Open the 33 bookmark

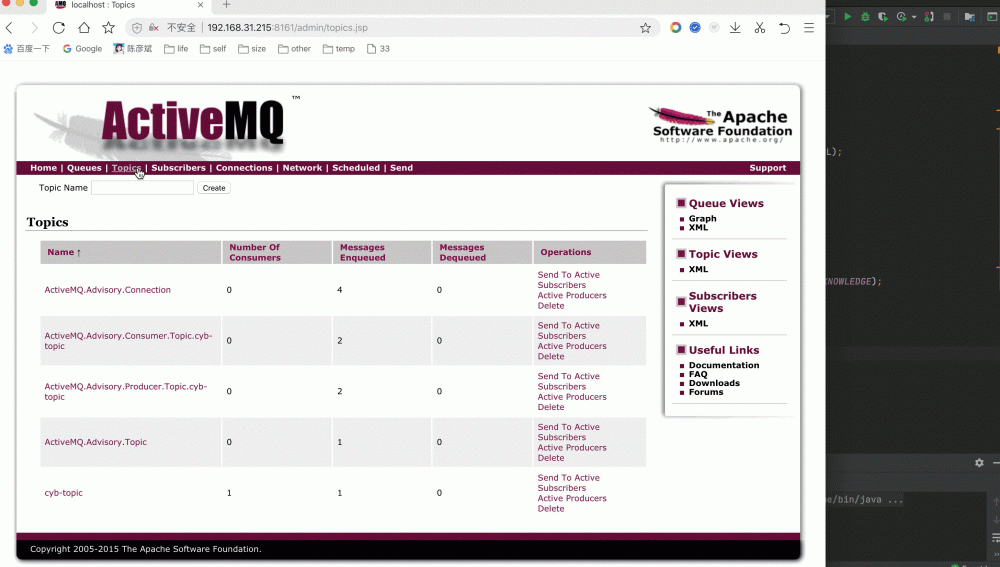(x=378, y=48)
